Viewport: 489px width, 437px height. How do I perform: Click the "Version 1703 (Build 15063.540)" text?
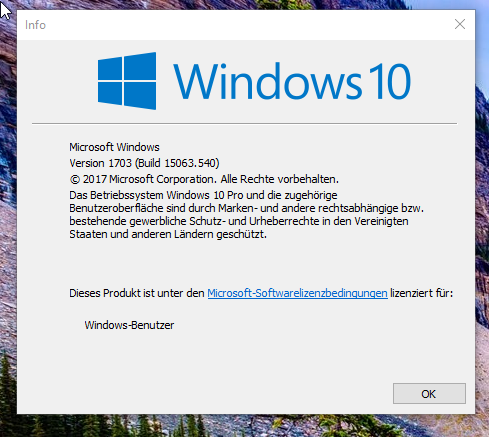tap(144, 163)
